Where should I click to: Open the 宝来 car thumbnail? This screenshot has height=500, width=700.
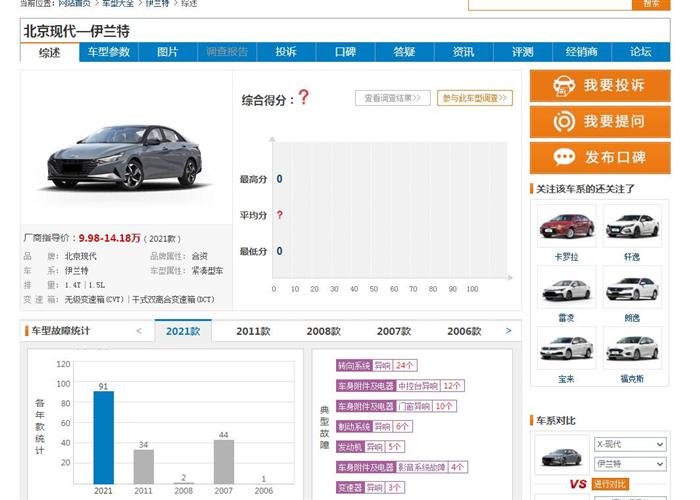pos(567,348)
